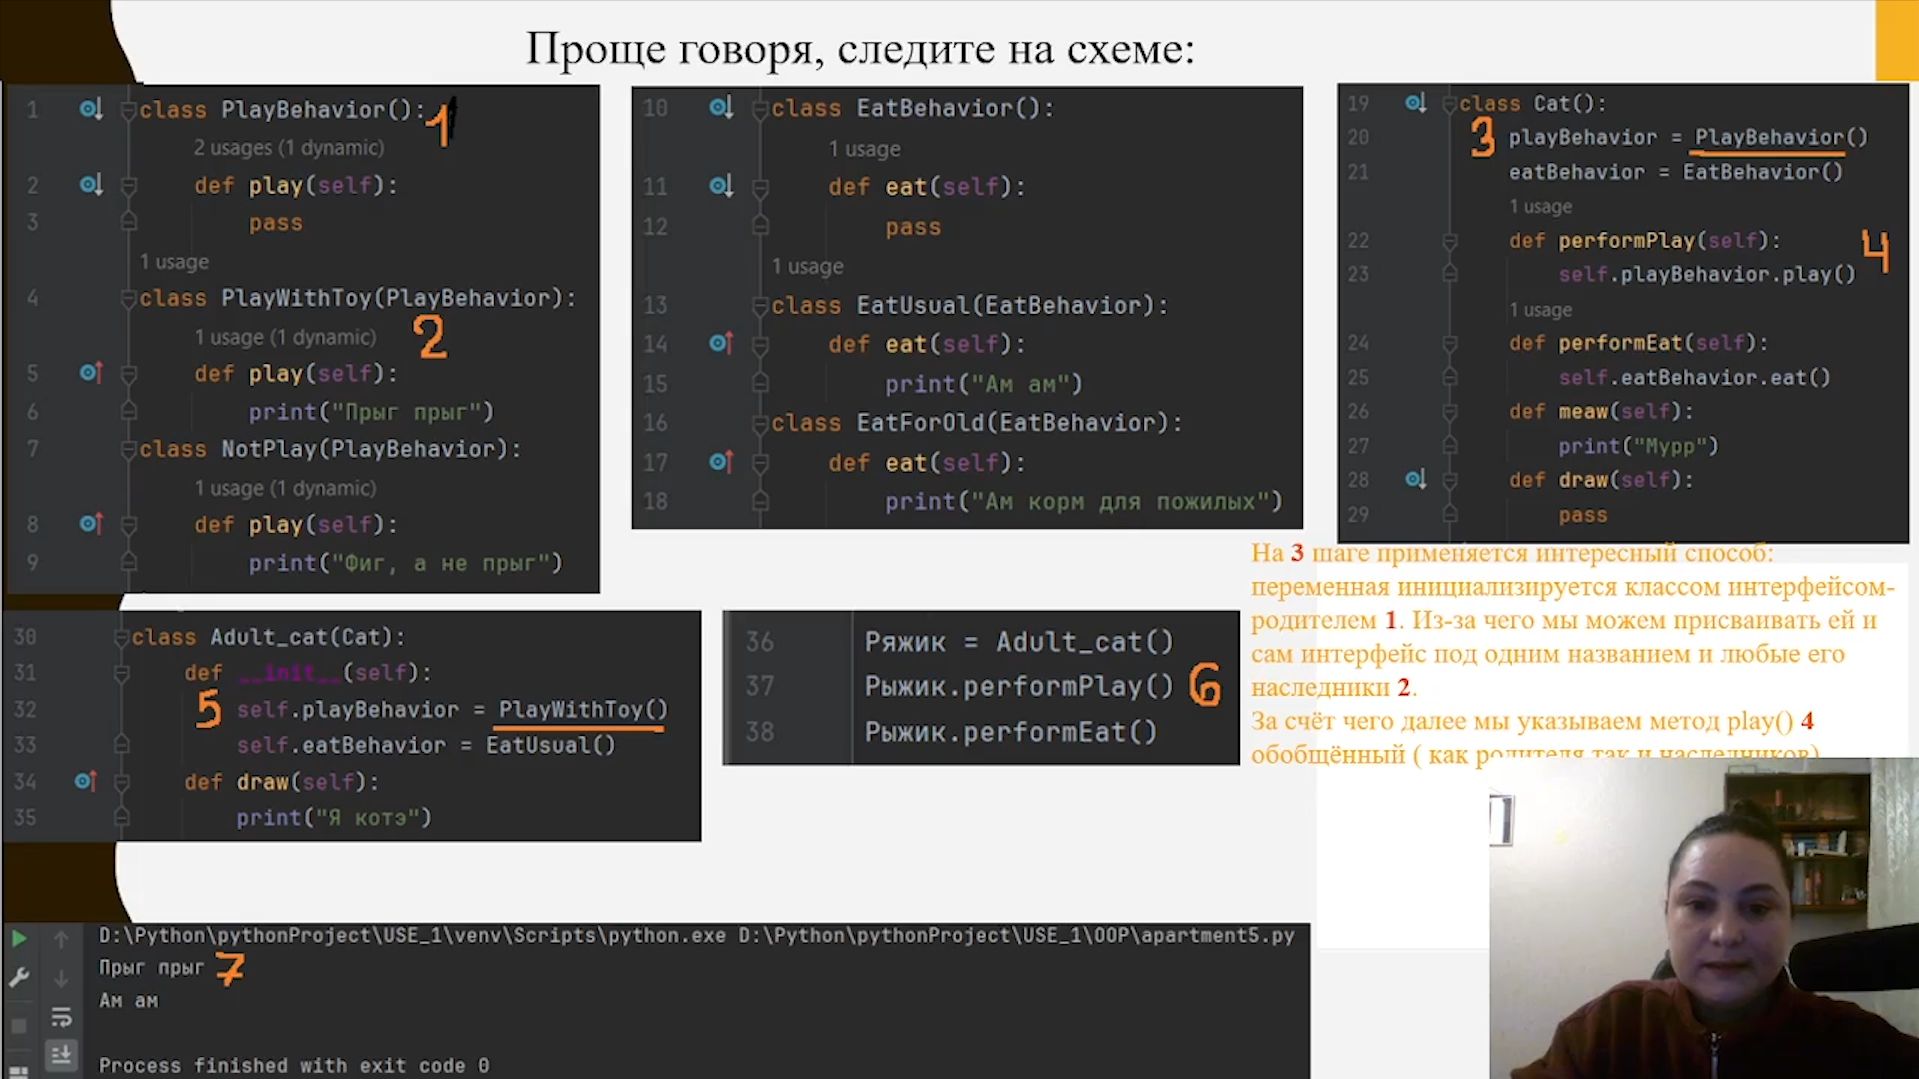Click 'Adult_cat()' assignment on line 36
Image resolution: width=1919 pixels, height=1079 pixels.
click(x=1085, y=642)
